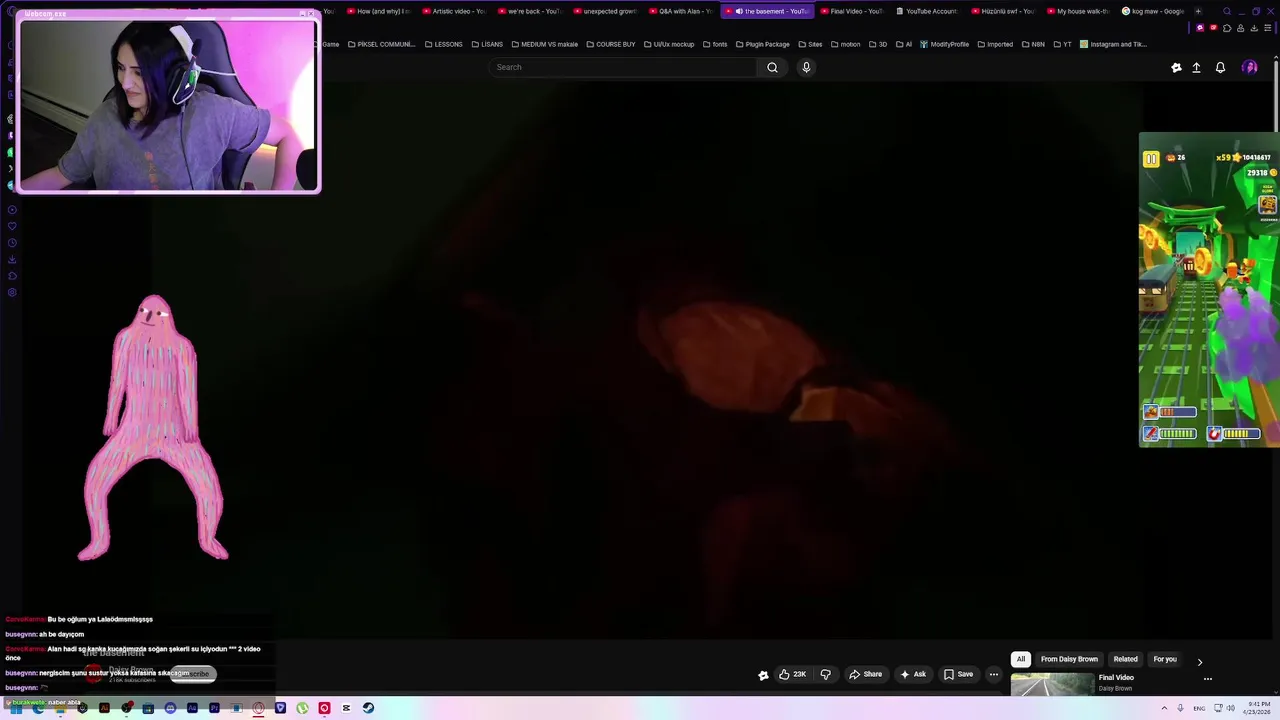Switch to the we're back browser tab
Image resolution: width=1280 pixels, height=720 pixels.
(x=529, y=11)
